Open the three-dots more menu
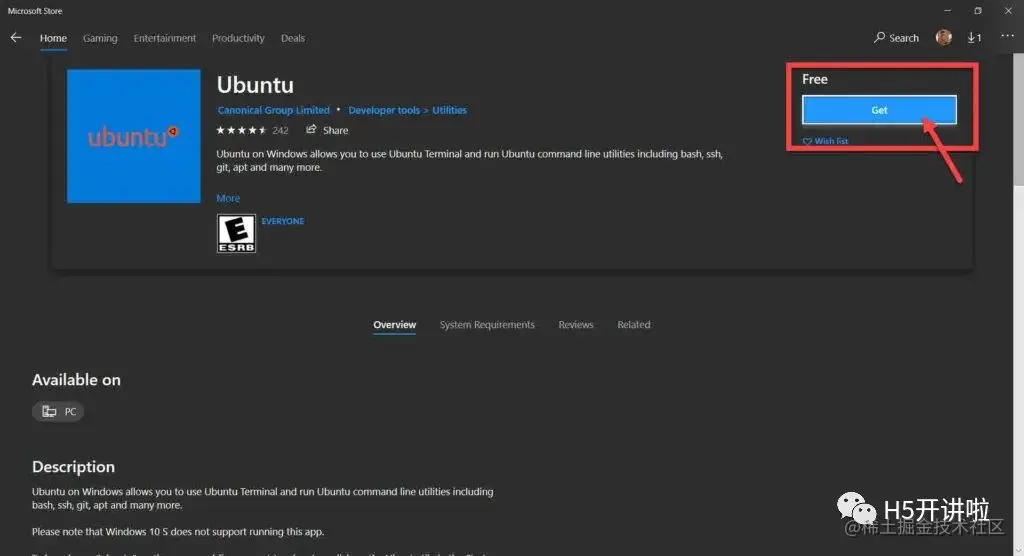The width and height of the screenshot is (1024, 556). [x=1008, y=37]
